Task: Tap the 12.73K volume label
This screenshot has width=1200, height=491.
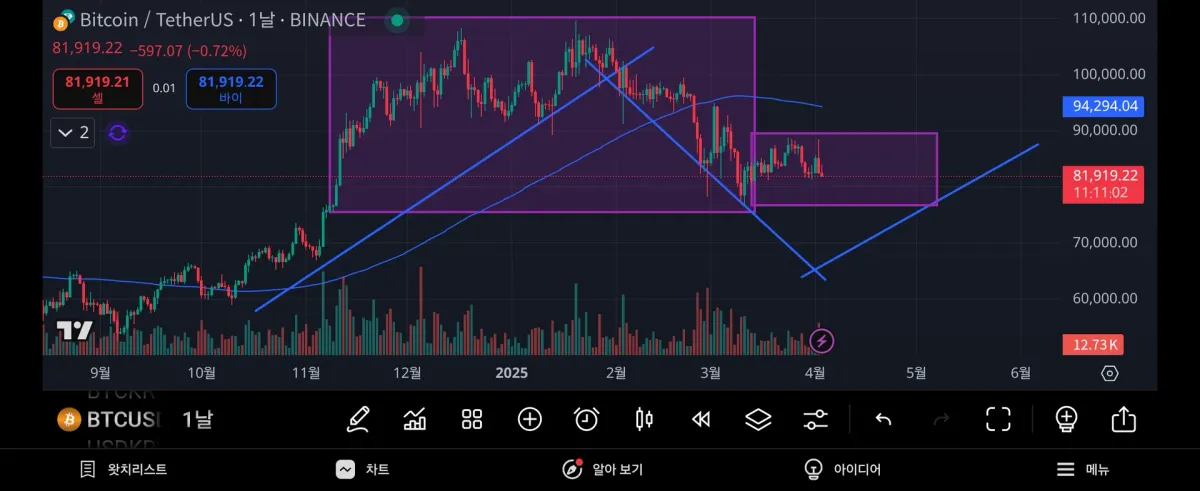Action: 1095,345
